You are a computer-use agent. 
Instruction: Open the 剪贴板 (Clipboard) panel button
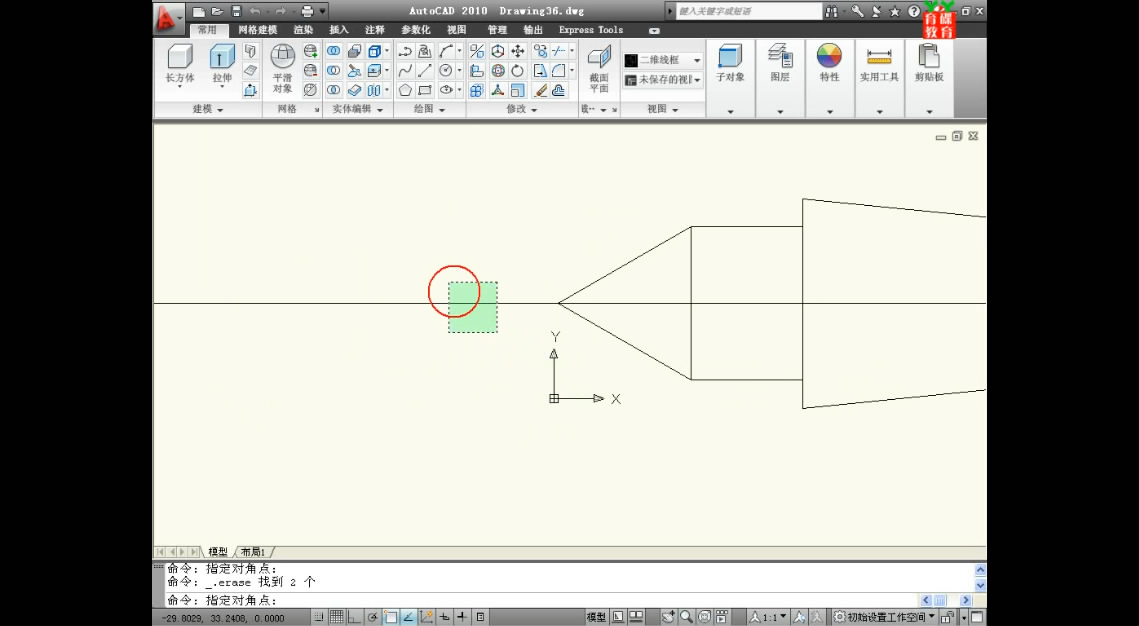coord(929,78)
